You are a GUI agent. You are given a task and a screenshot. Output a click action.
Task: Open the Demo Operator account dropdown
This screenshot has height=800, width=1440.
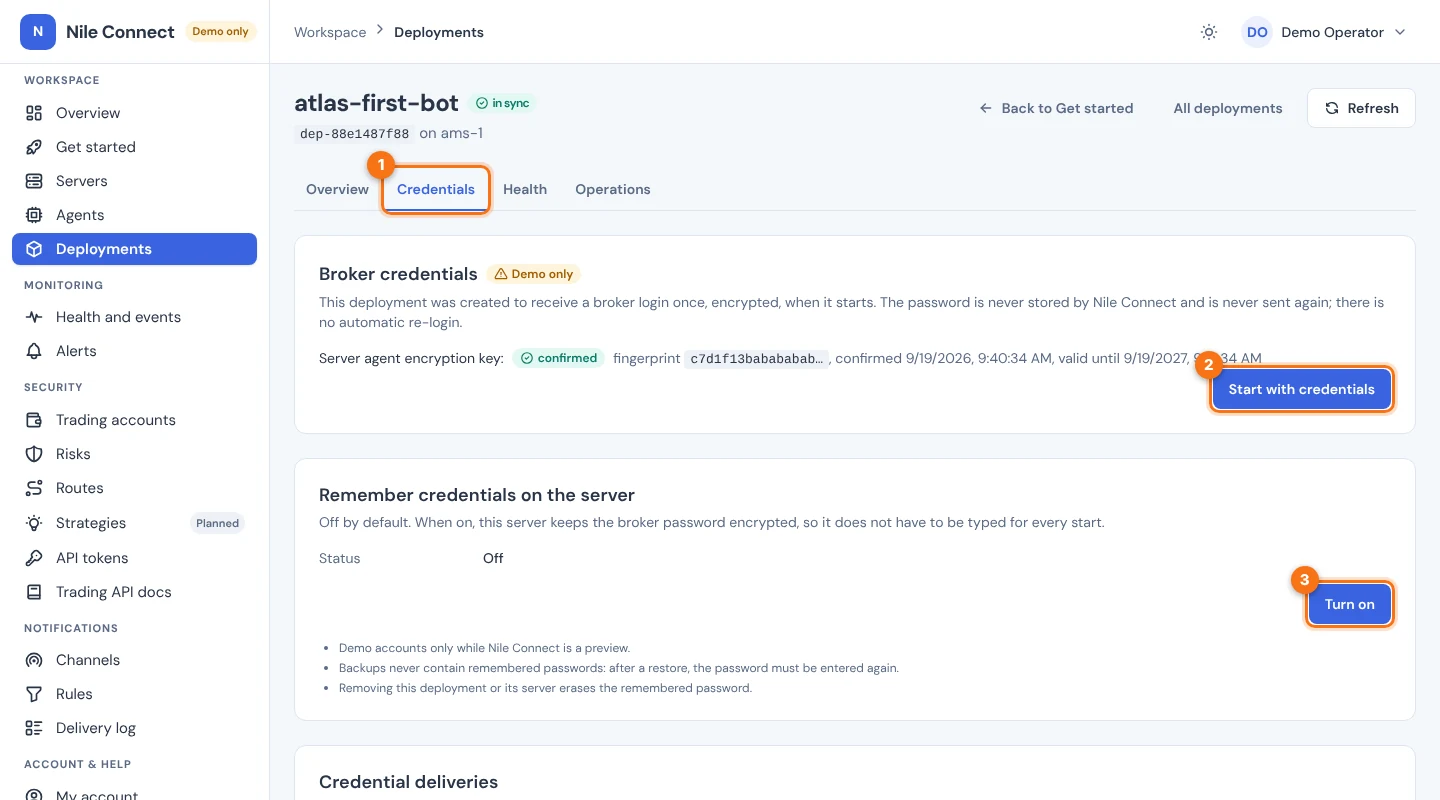click(1324, 32)
